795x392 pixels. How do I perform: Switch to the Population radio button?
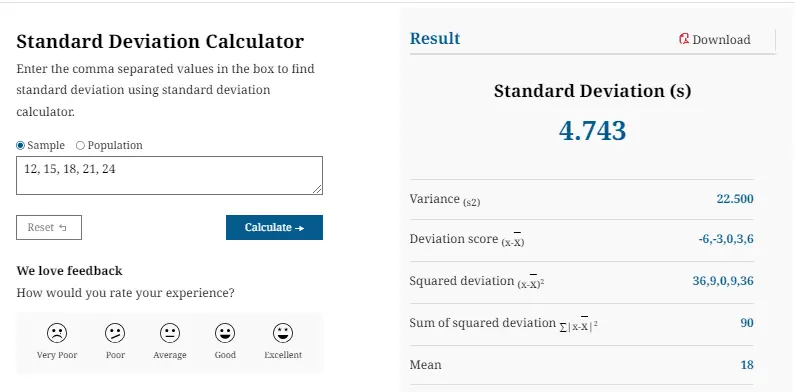coord(80,146)
